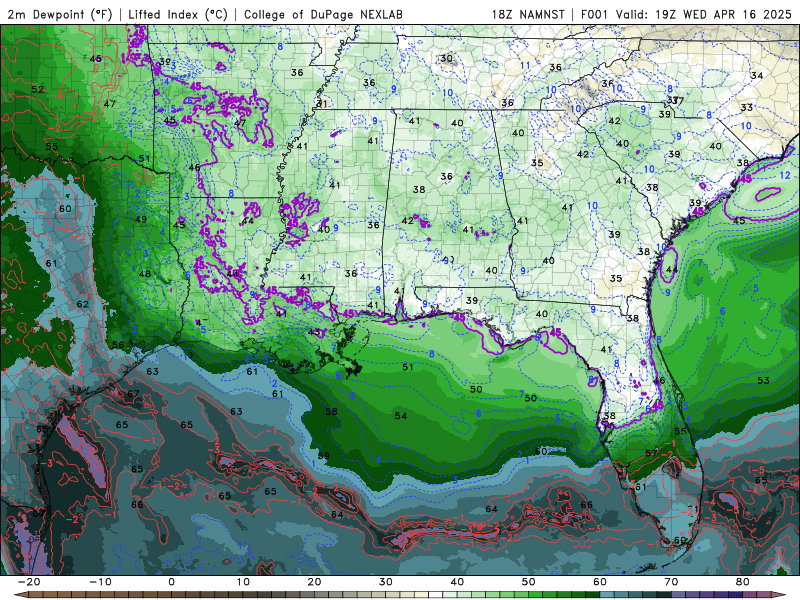
Task: Click the blue lifted index value 11
Action: (525, 65)
